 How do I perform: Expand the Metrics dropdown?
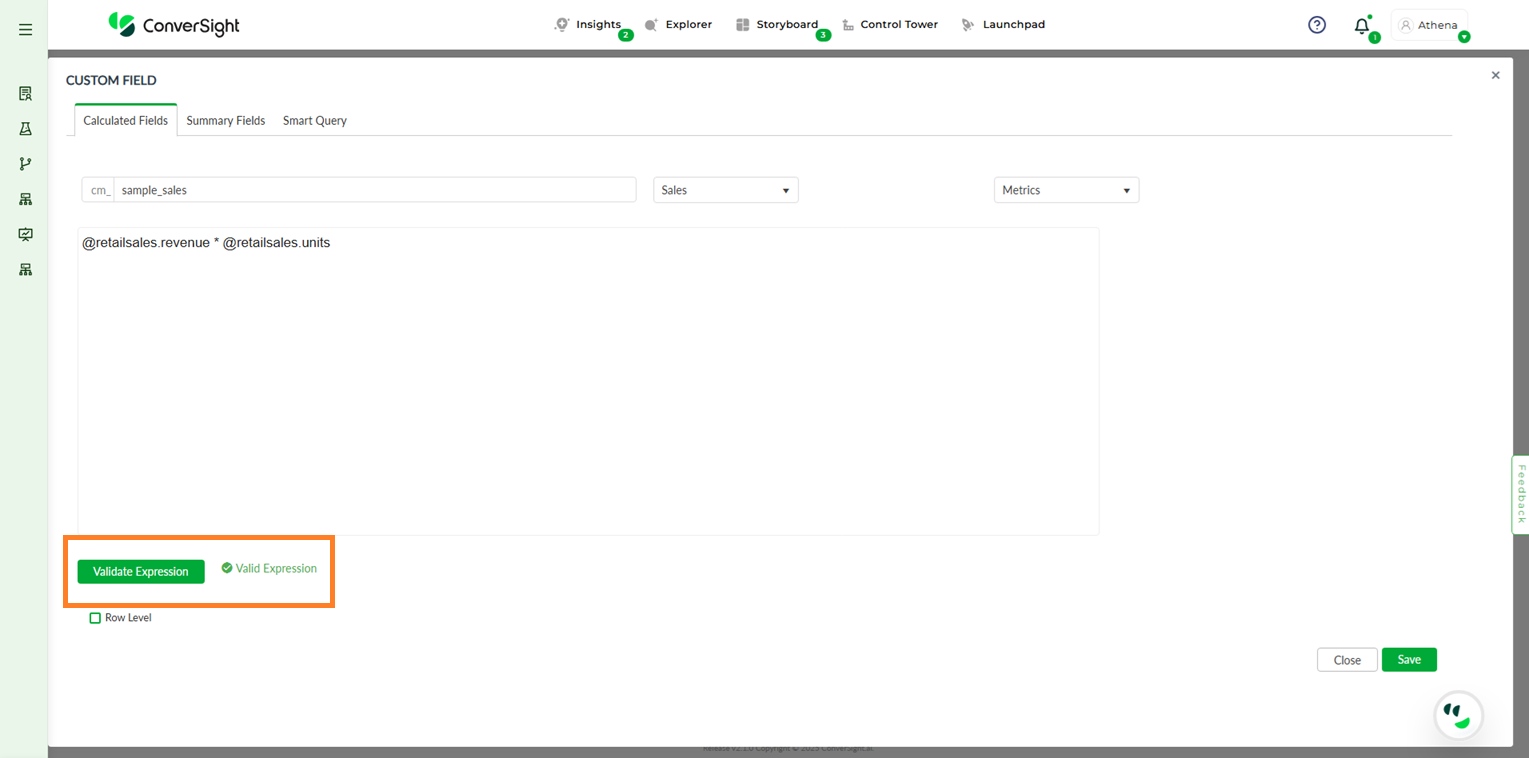(x=1066, y=190)
